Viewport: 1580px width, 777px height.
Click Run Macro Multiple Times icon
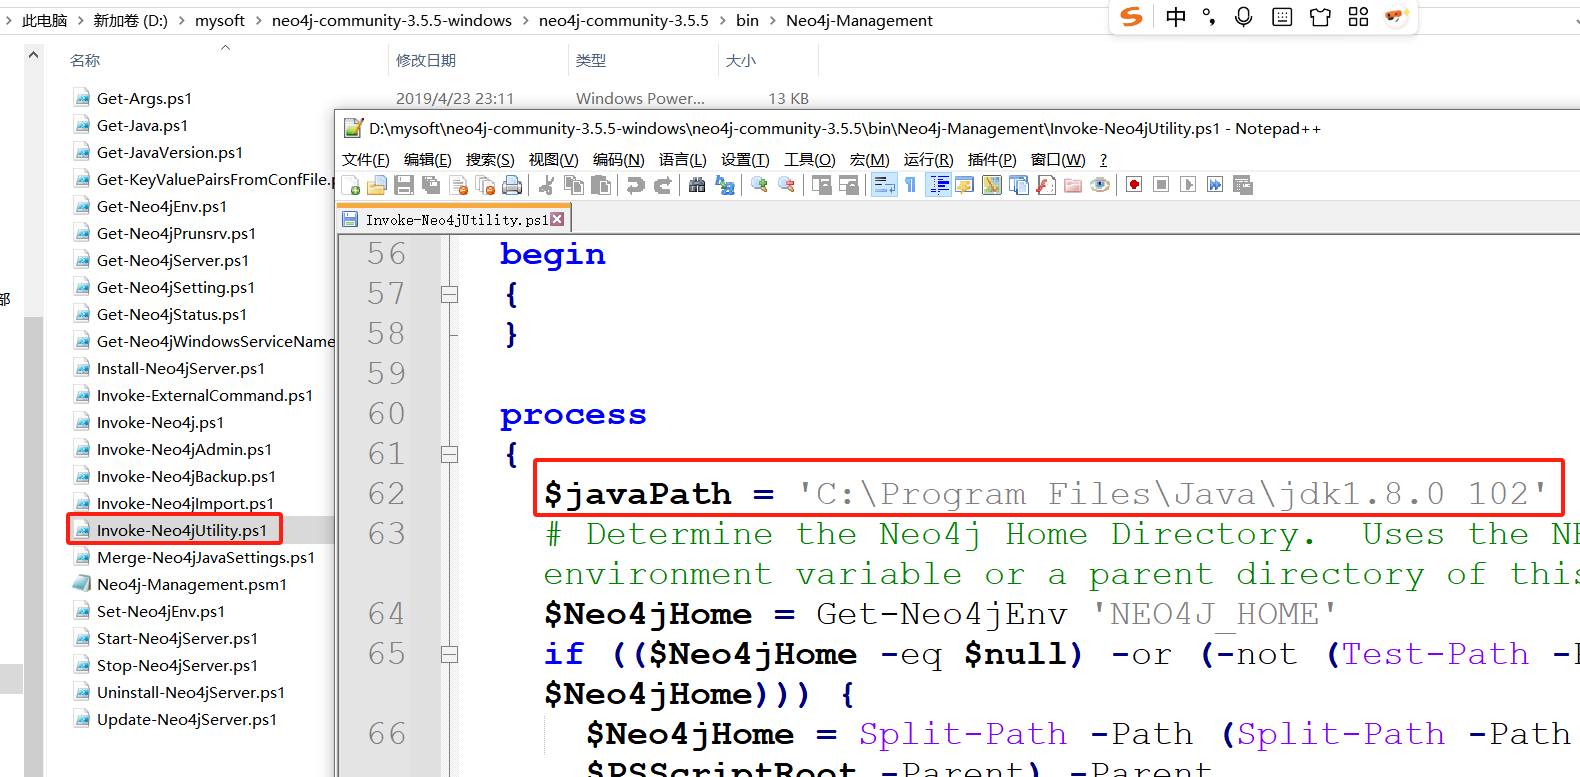click(1215, 185)
